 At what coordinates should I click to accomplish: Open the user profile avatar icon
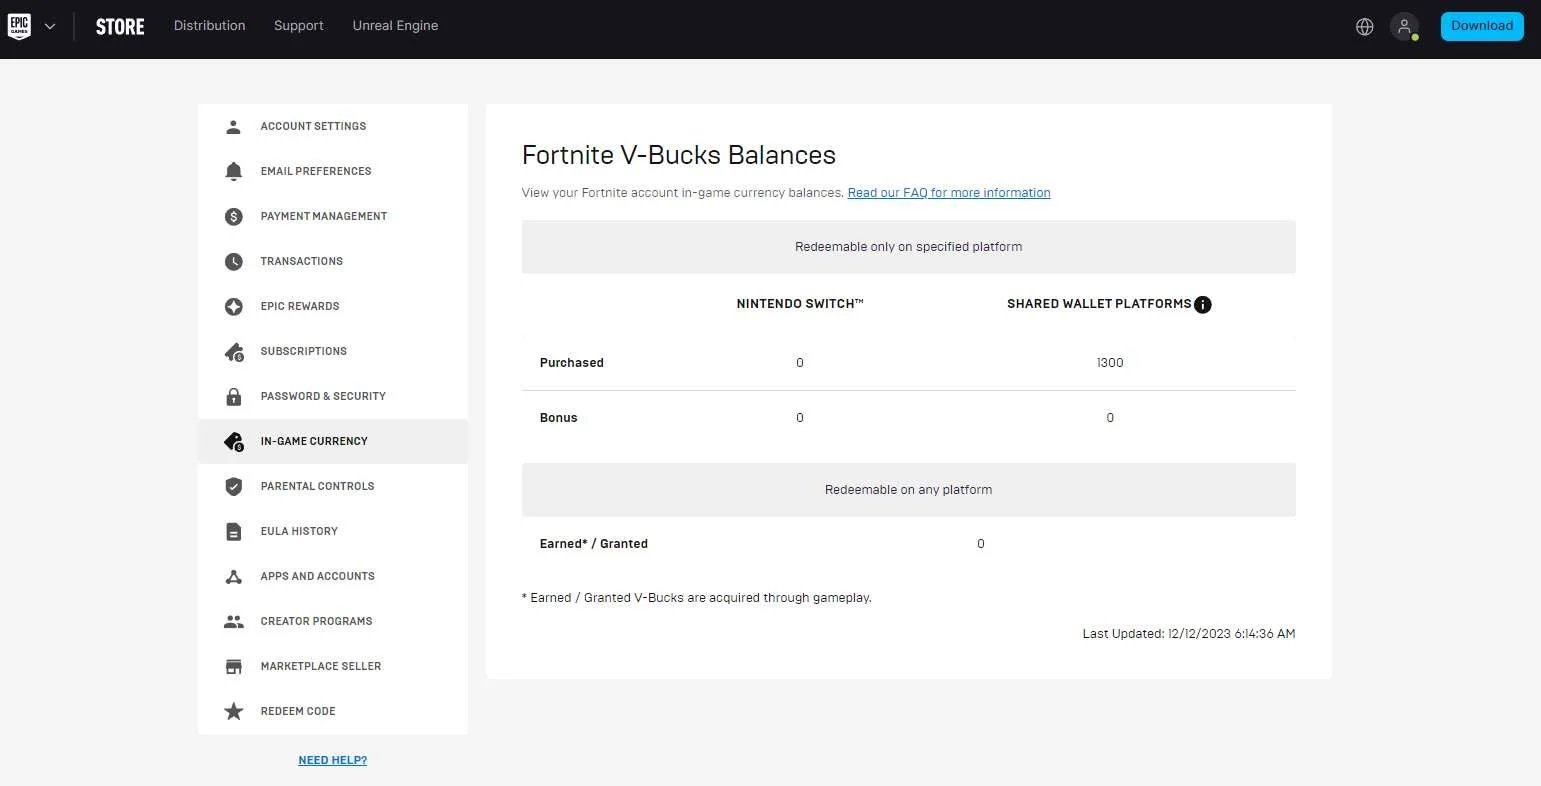1404,27
